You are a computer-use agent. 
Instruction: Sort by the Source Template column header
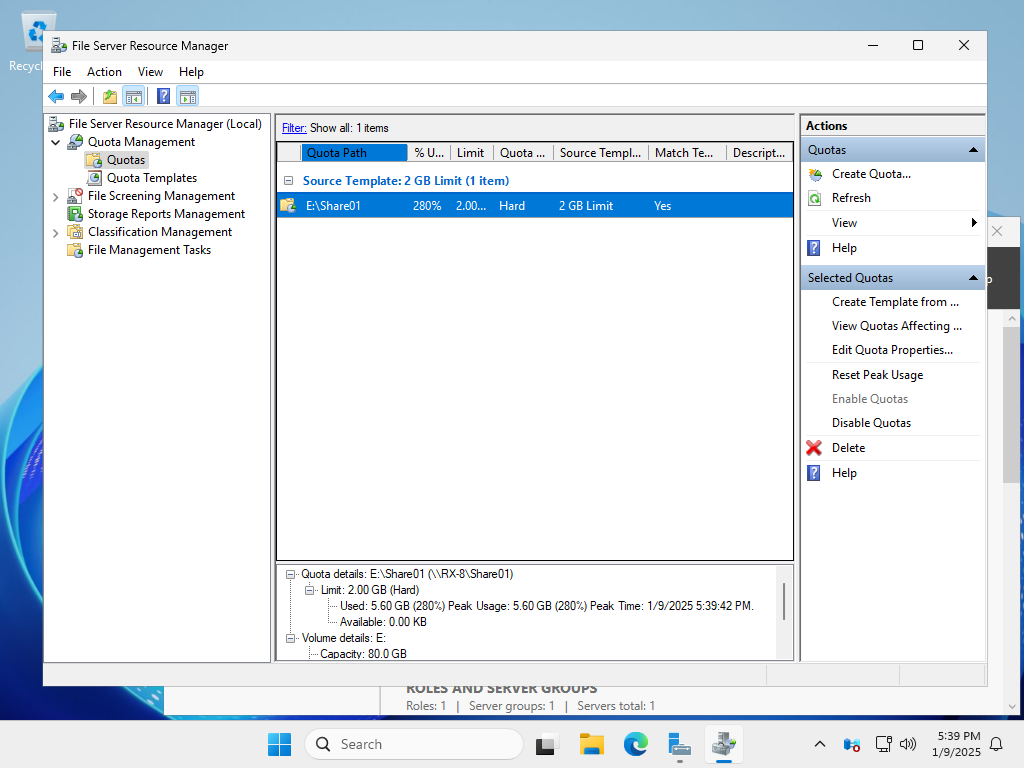click(x=600, y=153)
